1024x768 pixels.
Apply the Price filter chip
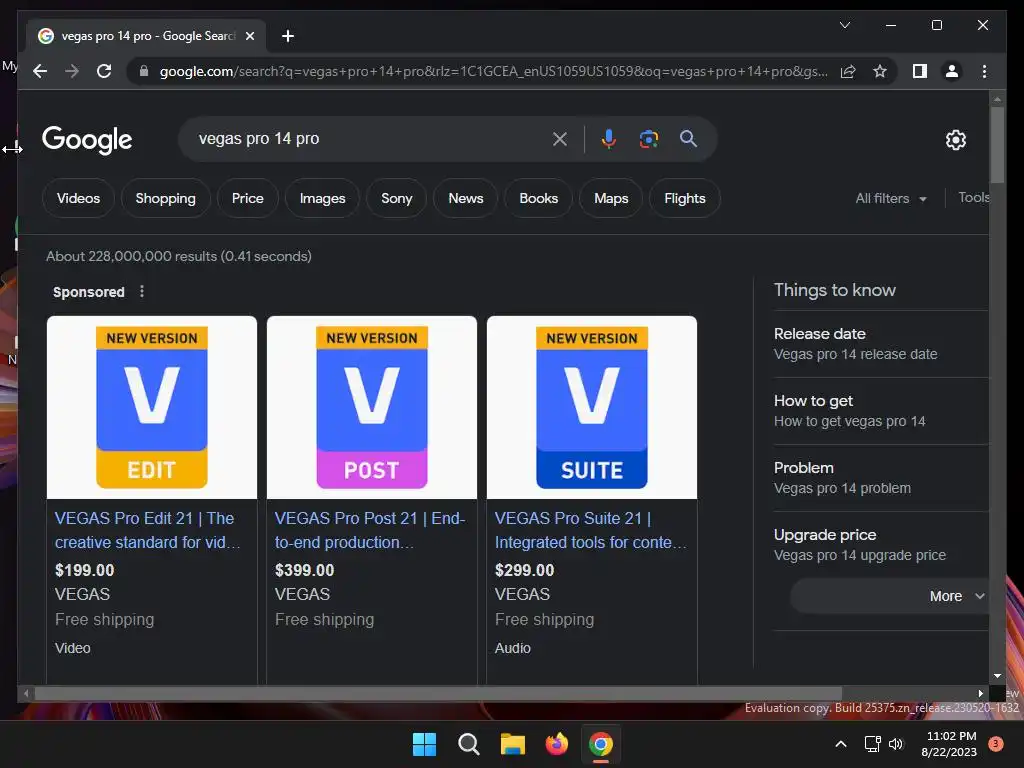(x=248, y=198)
